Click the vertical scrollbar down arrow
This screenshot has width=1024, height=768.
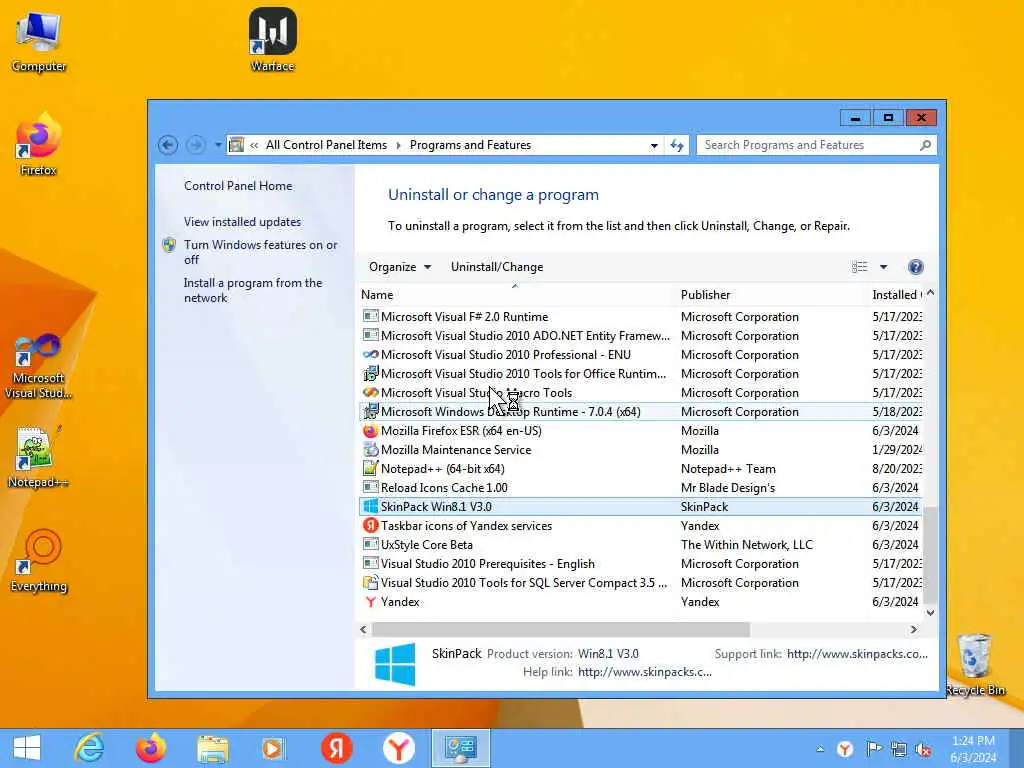(931, 613)
